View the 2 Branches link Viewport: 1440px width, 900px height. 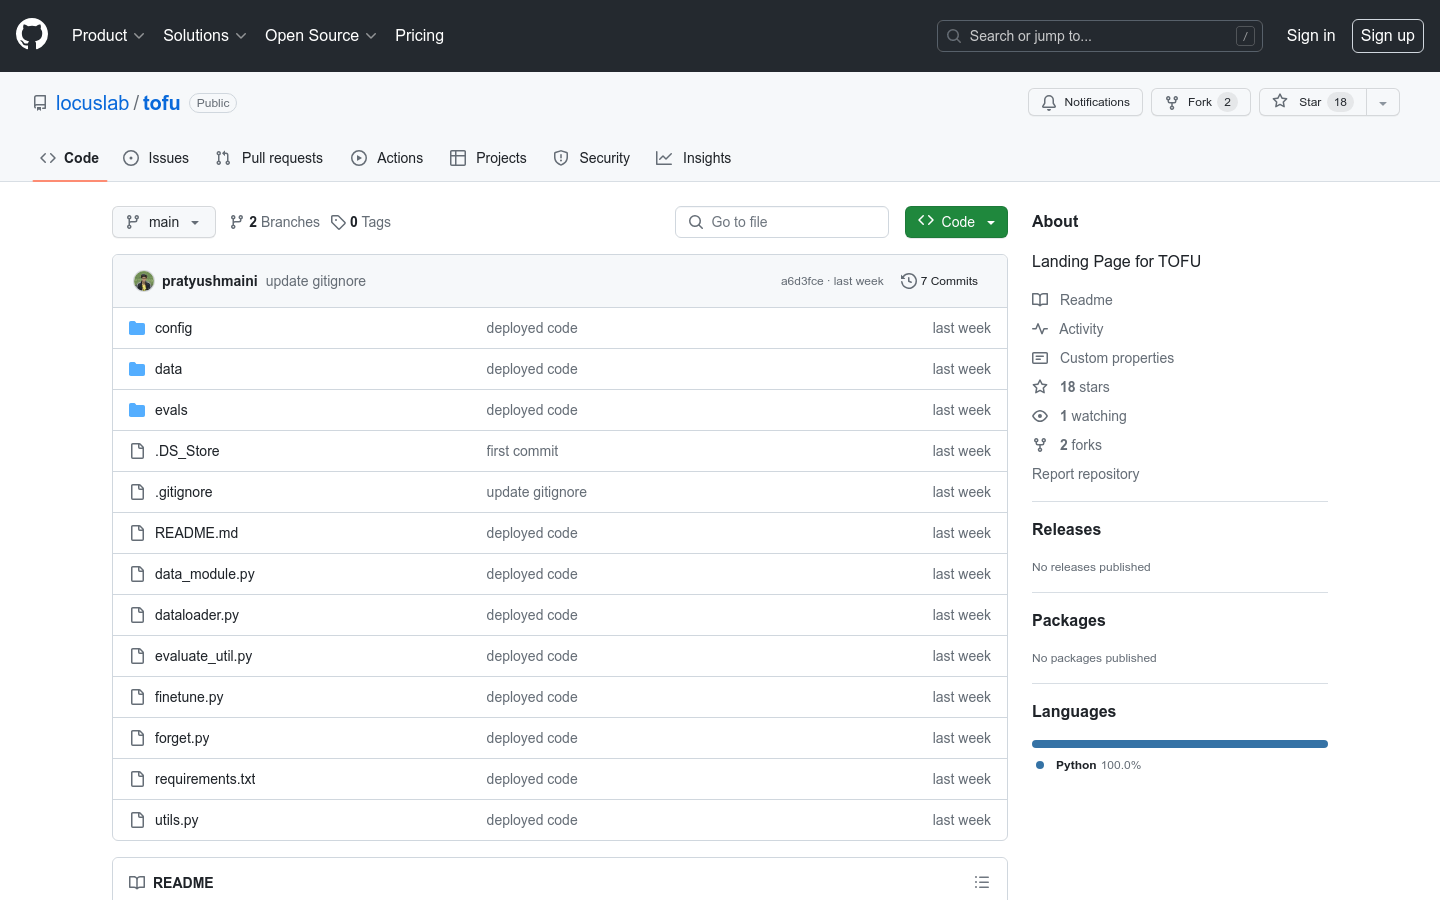tap(275, 222)
